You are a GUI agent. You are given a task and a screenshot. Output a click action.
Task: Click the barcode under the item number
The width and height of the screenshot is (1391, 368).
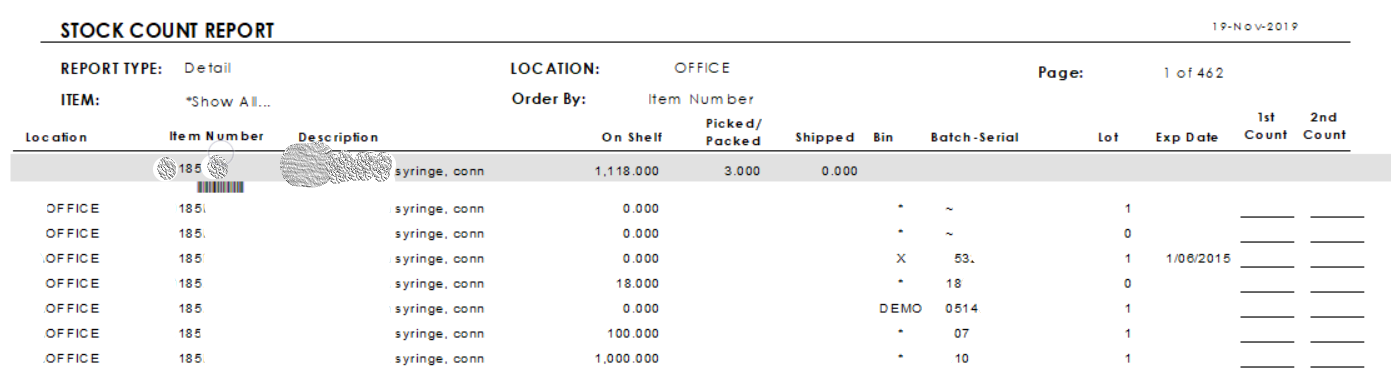coord(220,187)
